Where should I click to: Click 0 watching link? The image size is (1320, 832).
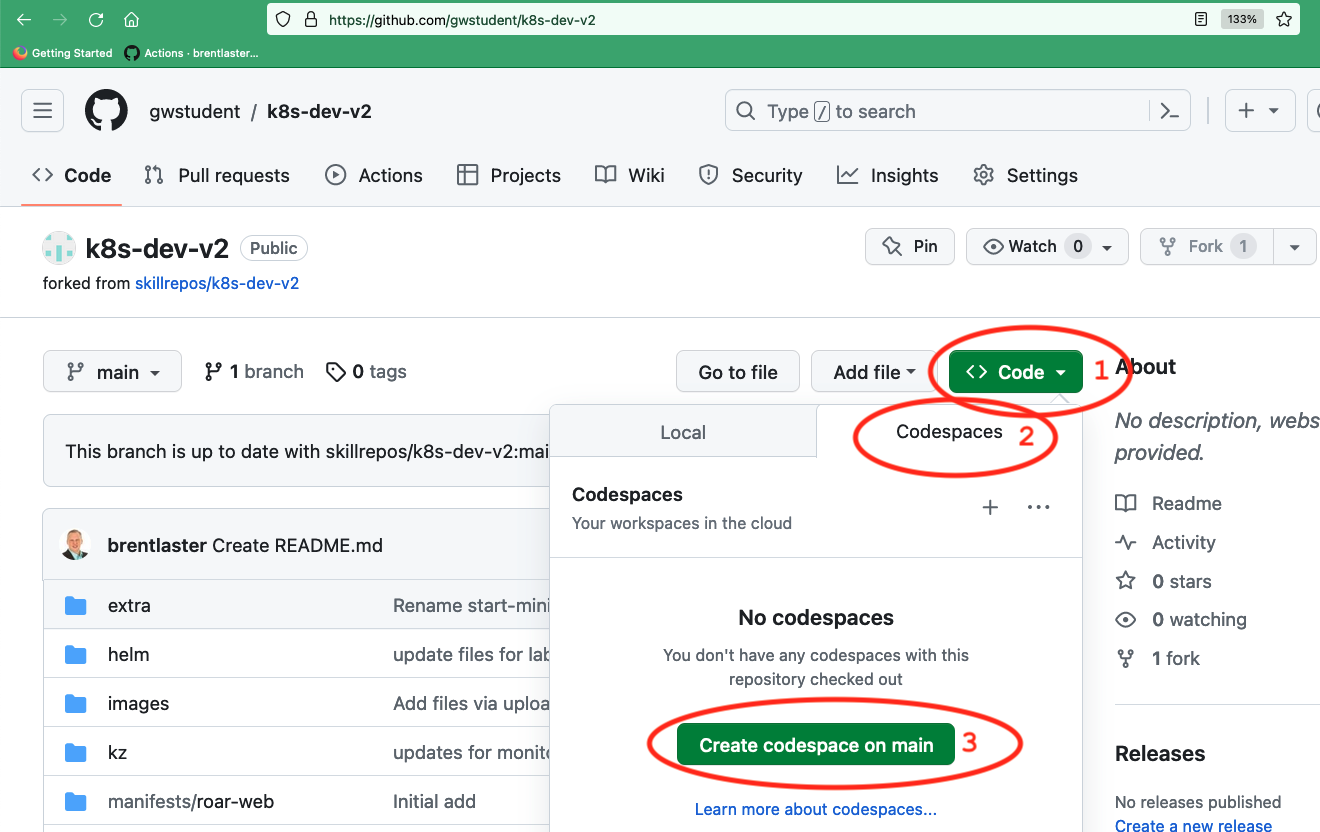(1181, 620)
